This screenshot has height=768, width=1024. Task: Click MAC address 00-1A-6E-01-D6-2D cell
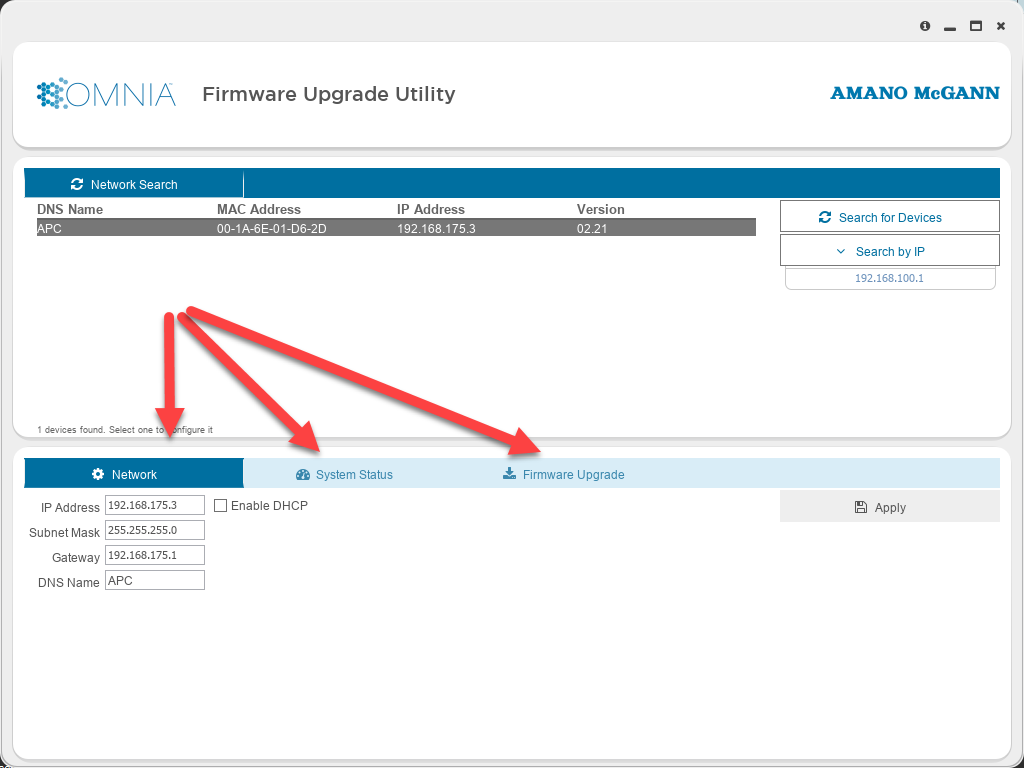coord(272,229)
